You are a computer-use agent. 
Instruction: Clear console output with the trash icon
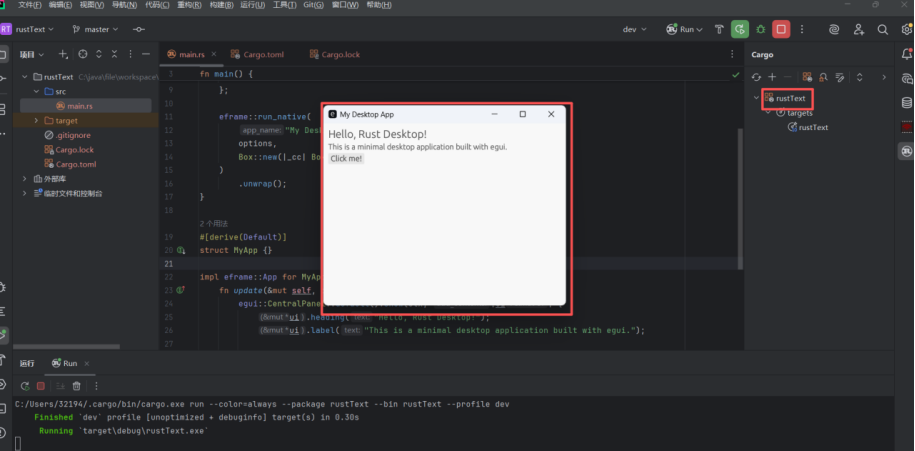(76, 386)
